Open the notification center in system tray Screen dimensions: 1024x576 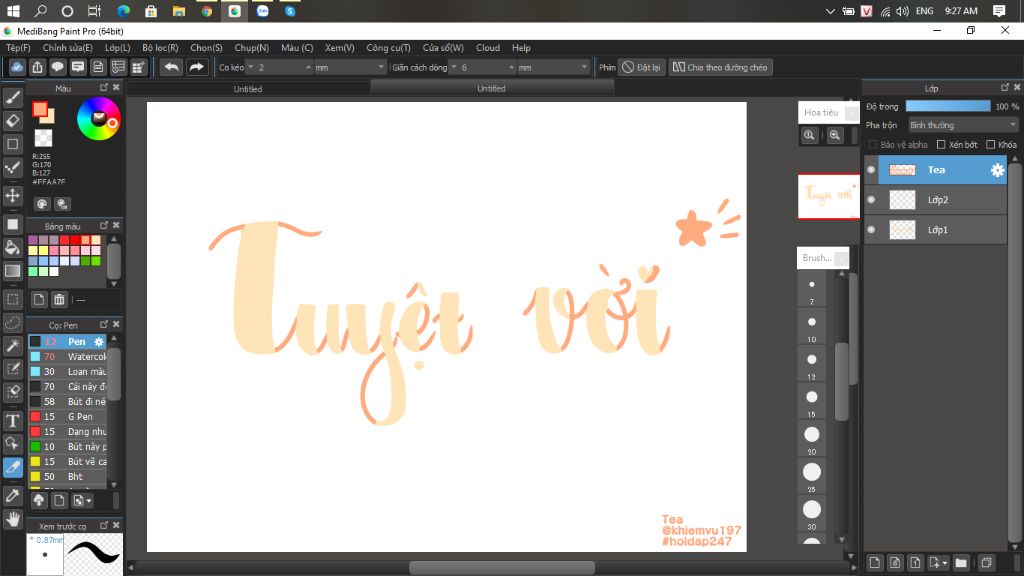tap(999, 11)
